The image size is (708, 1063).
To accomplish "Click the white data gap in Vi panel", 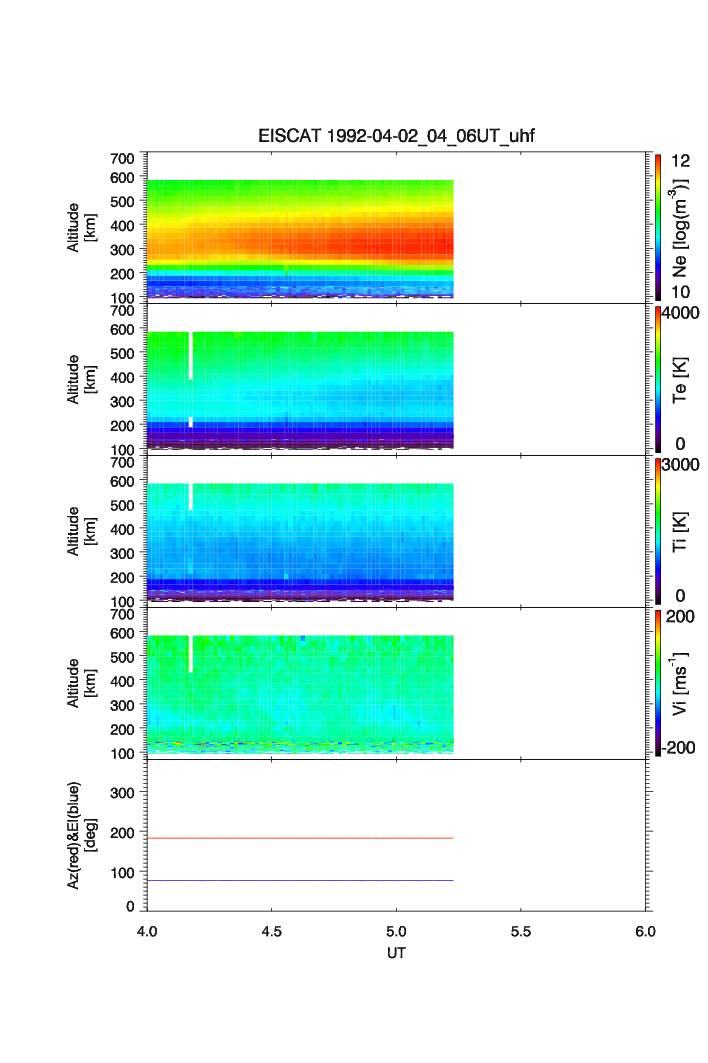I will pos(191,654).
